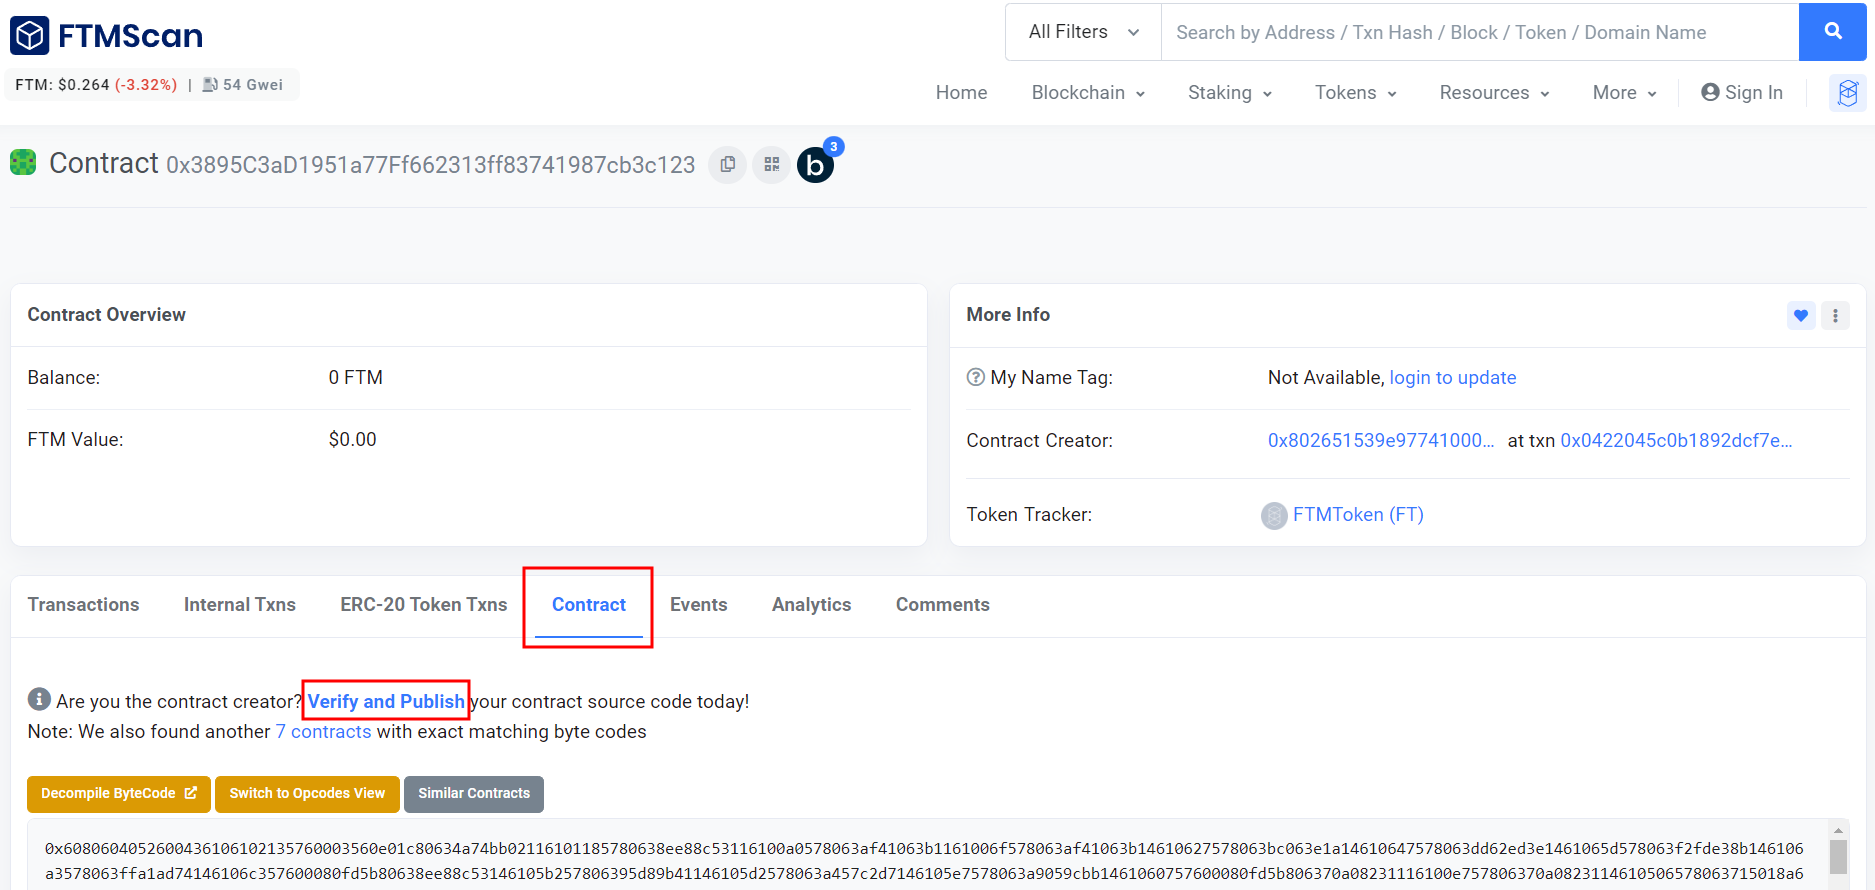Expand the Resources menu
1875x890 pixels.
tap(1494, 93)
